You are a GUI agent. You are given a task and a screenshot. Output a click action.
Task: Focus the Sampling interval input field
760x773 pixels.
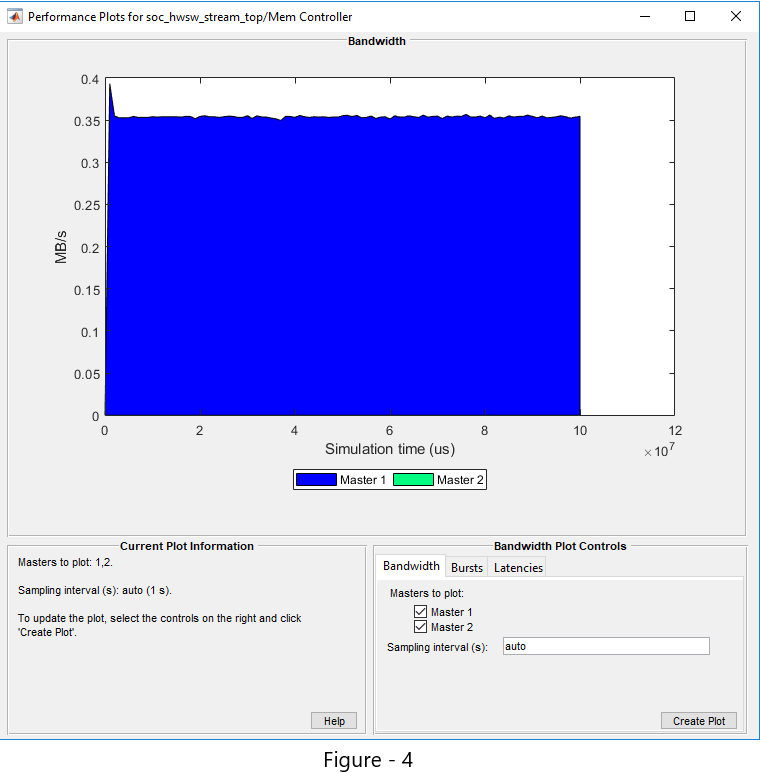606,646
